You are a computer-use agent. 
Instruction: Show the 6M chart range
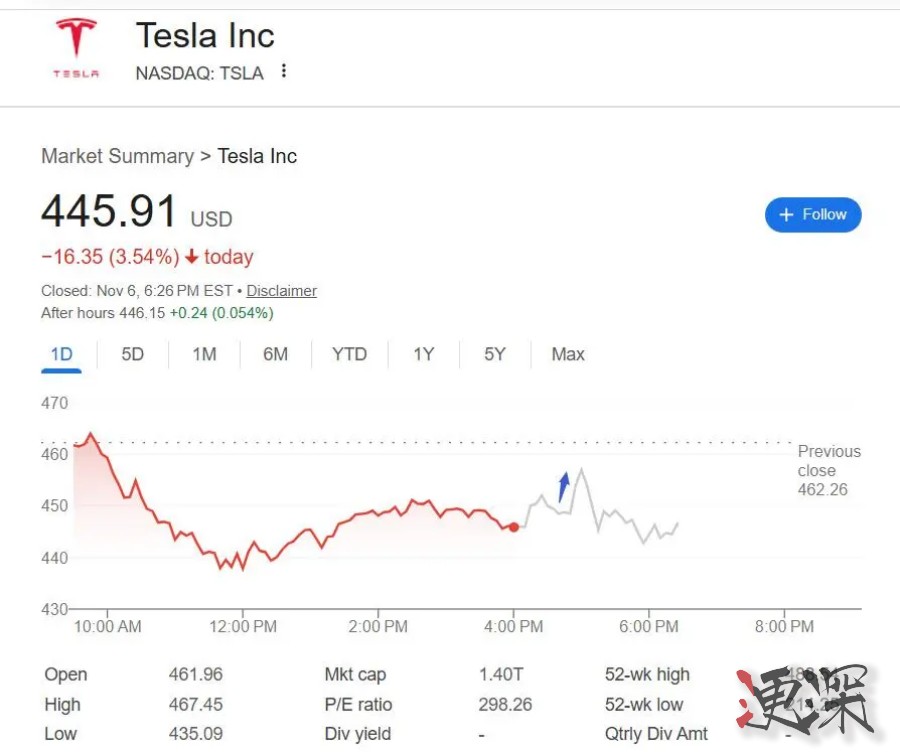(x=275, y=354)
